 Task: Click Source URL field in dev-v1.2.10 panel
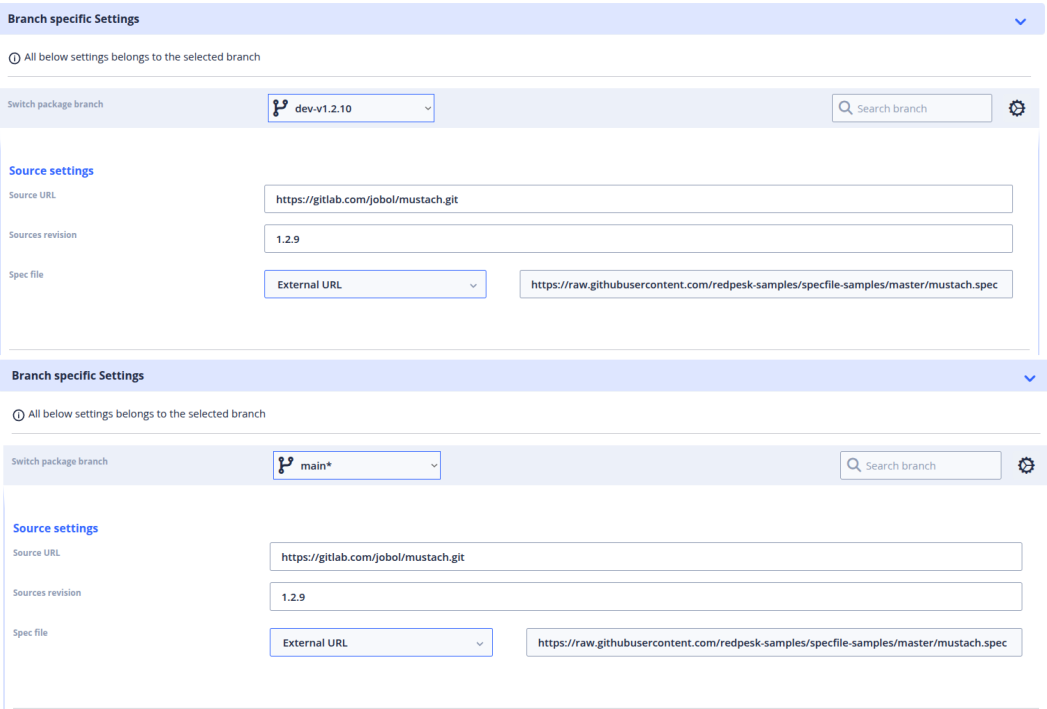(638, 199)
